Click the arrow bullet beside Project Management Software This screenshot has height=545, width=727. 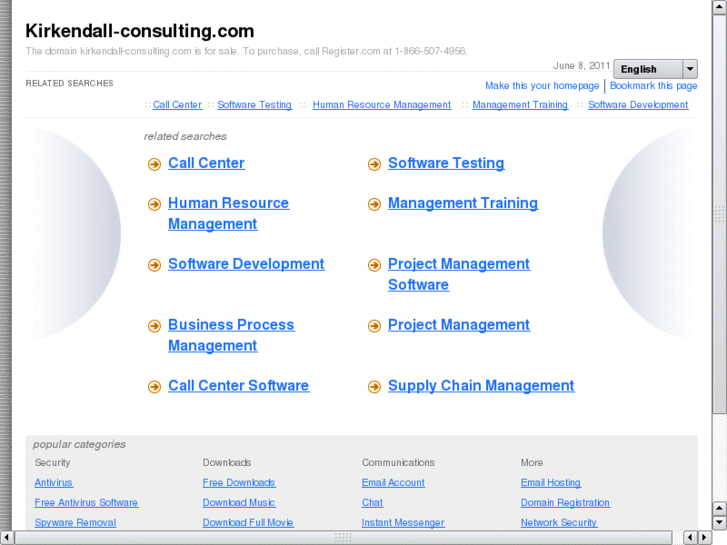click(374, 265)
